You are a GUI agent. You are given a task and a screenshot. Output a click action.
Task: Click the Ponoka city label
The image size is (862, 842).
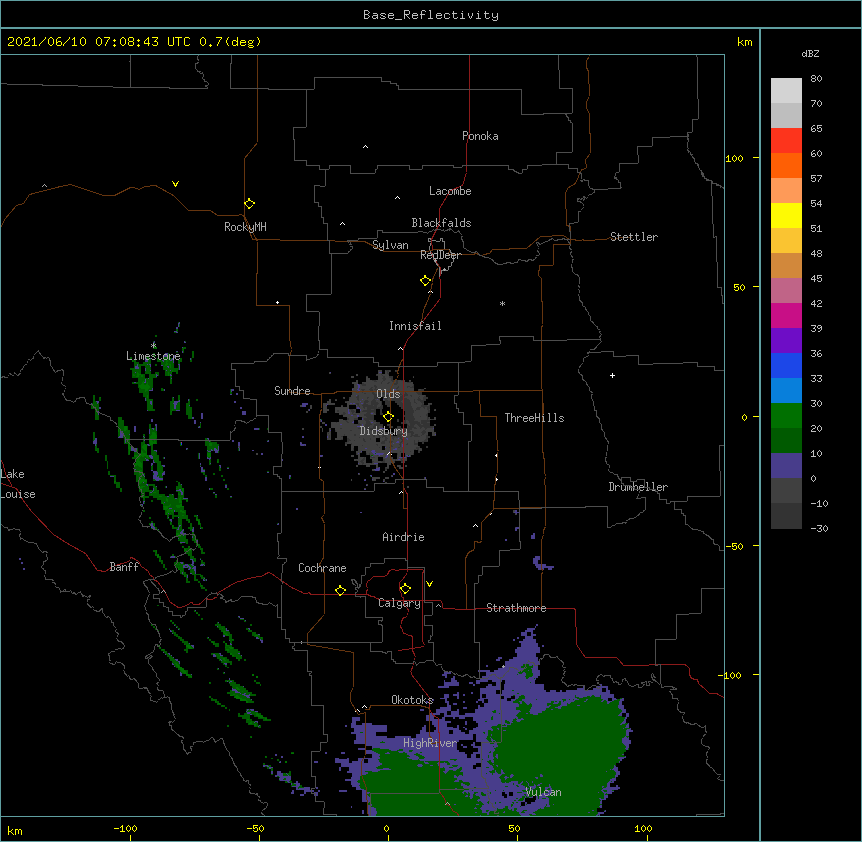pos(480,136)
